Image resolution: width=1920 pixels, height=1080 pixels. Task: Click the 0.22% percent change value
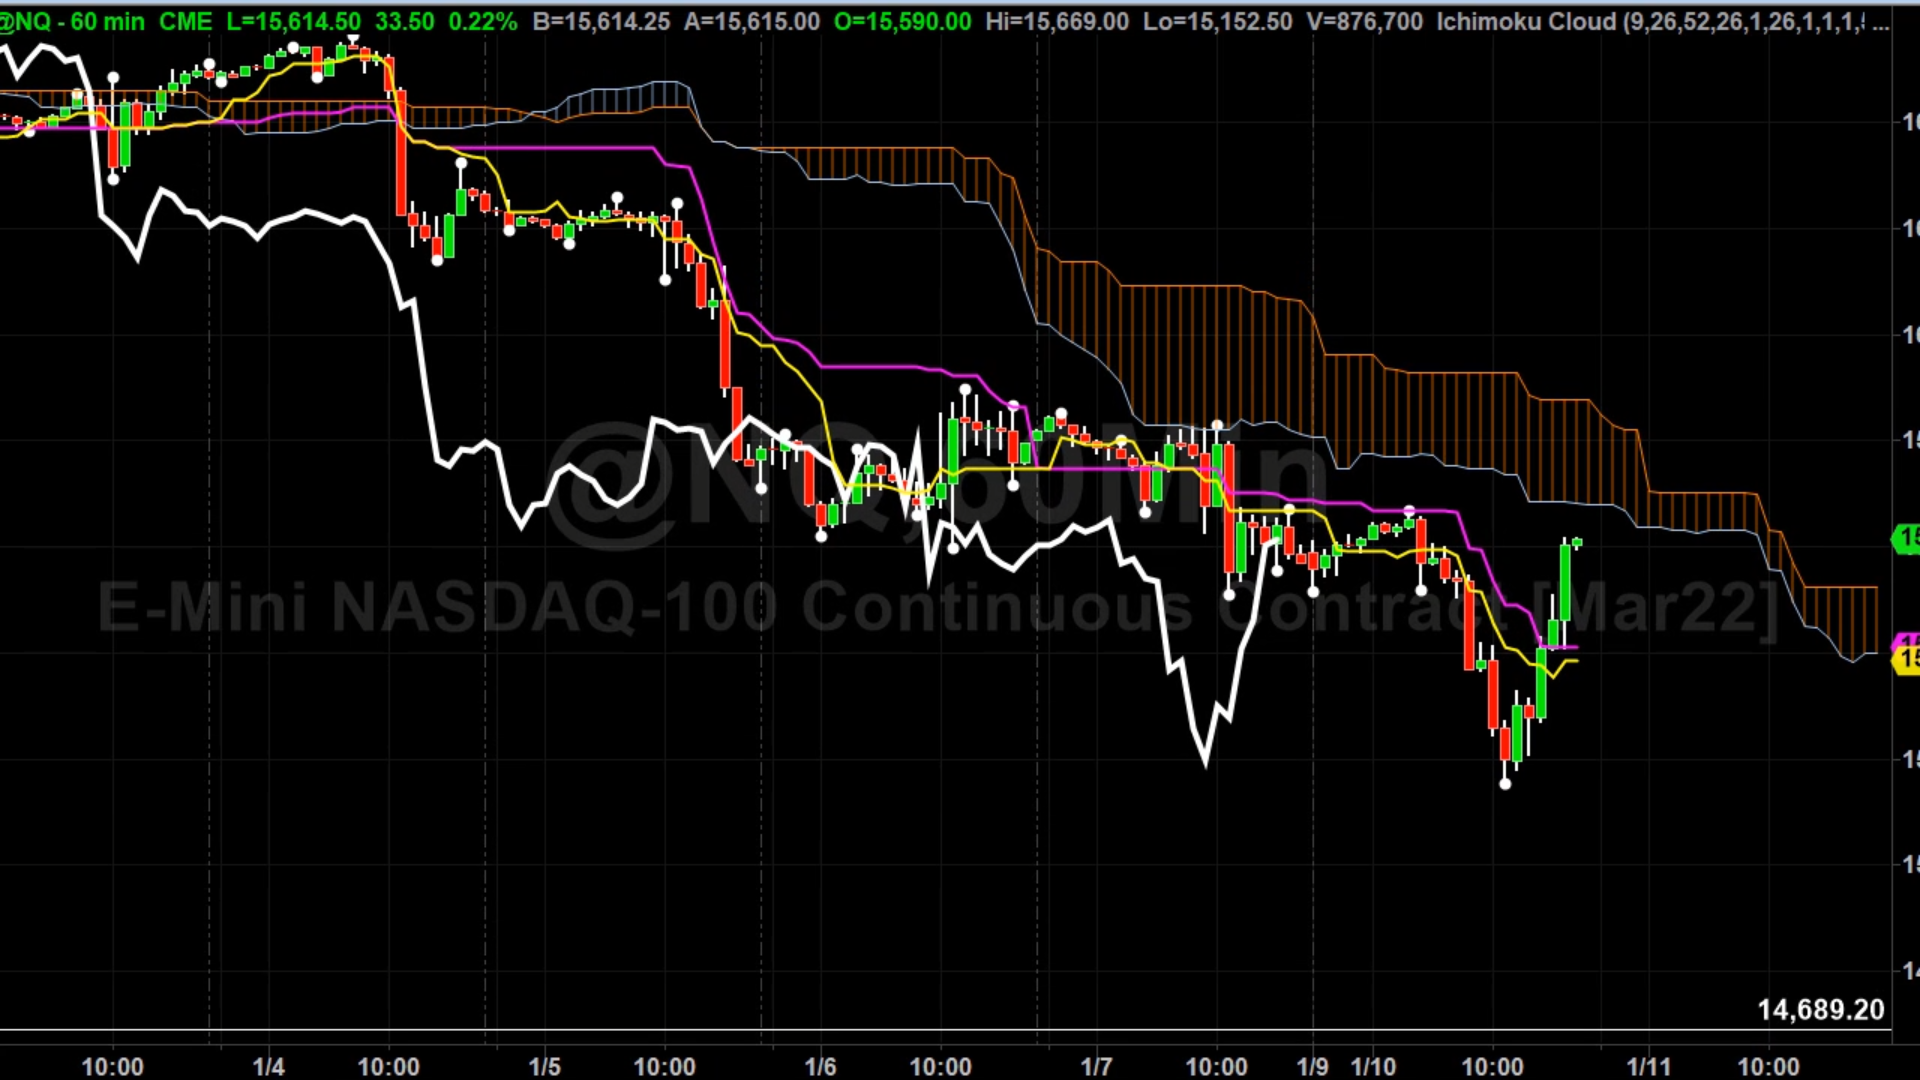483,21
